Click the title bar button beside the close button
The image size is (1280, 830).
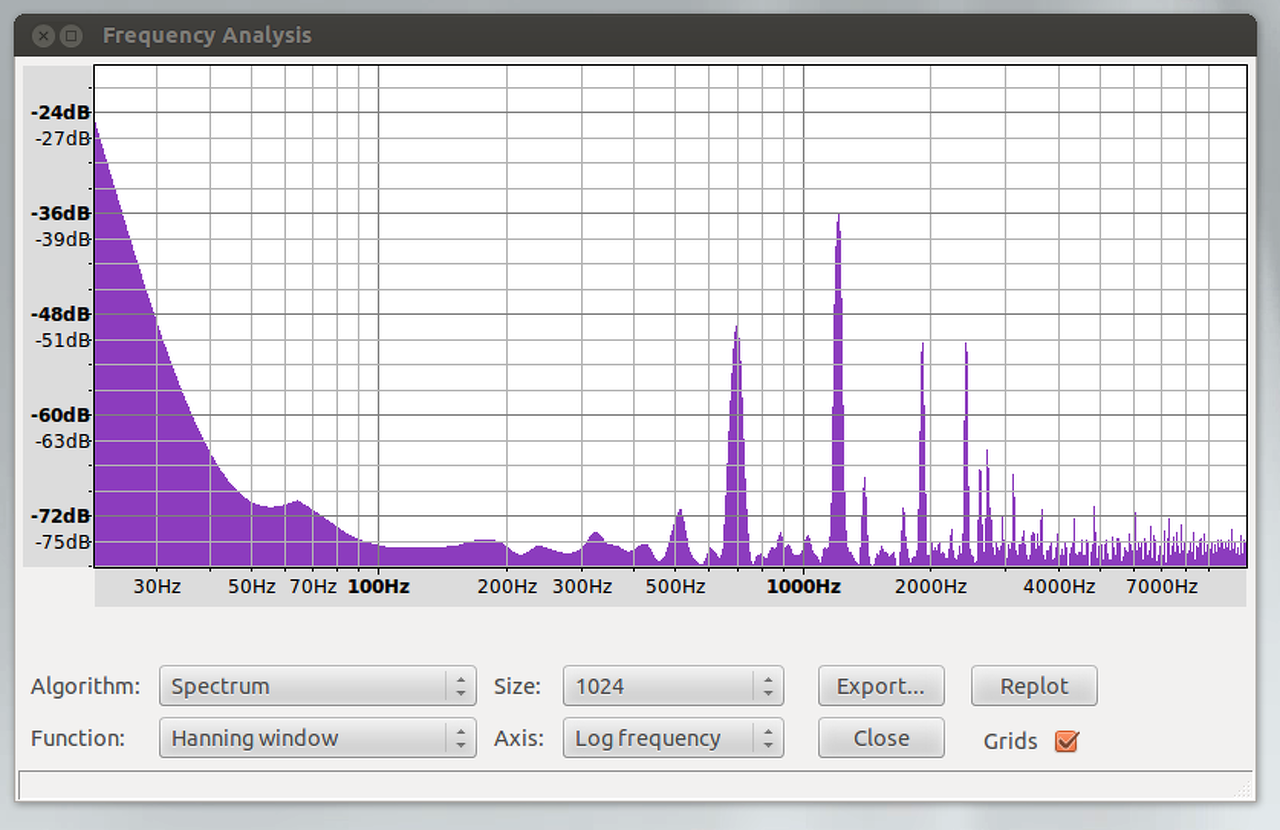70,36
